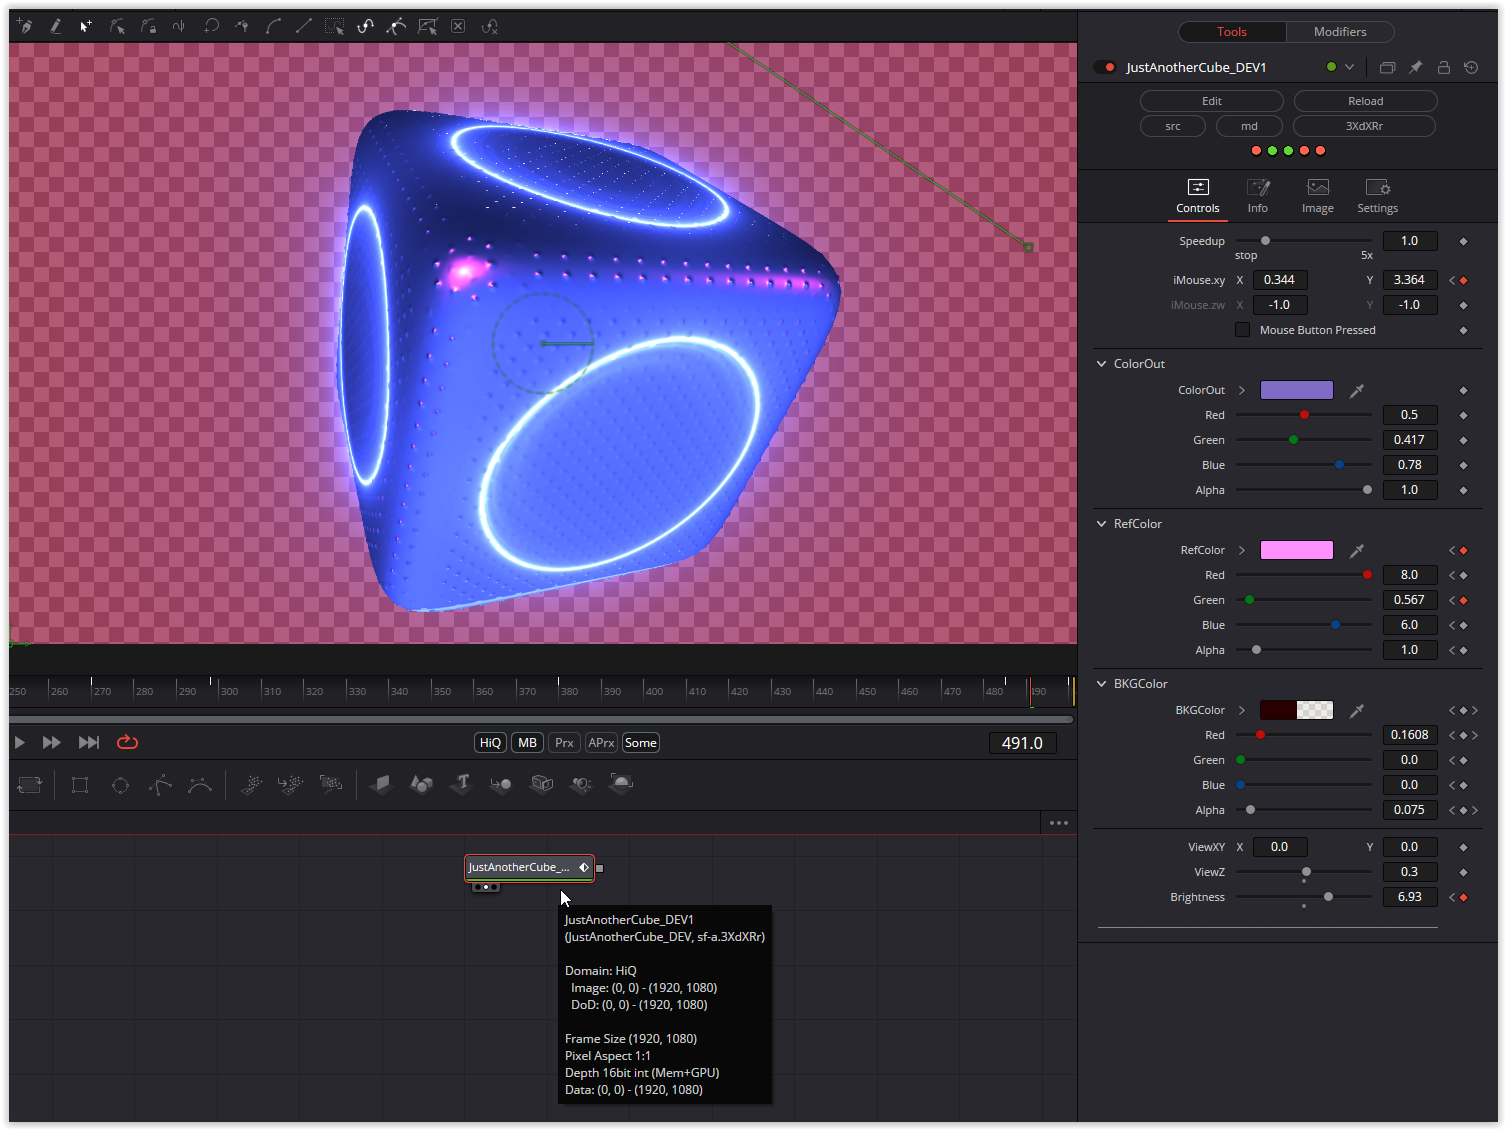Click the RefColor eyedropper picker
The width and height of the screenshot is (1506, 1130).
coord(1357,551)
